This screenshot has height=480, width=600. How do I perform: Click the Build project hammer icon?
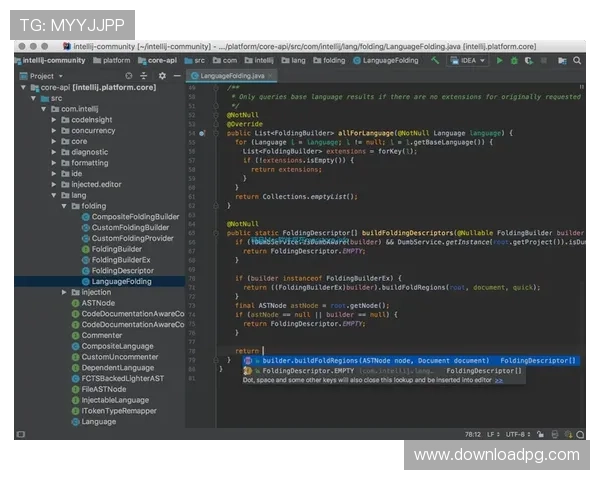[x=435, y=60]
